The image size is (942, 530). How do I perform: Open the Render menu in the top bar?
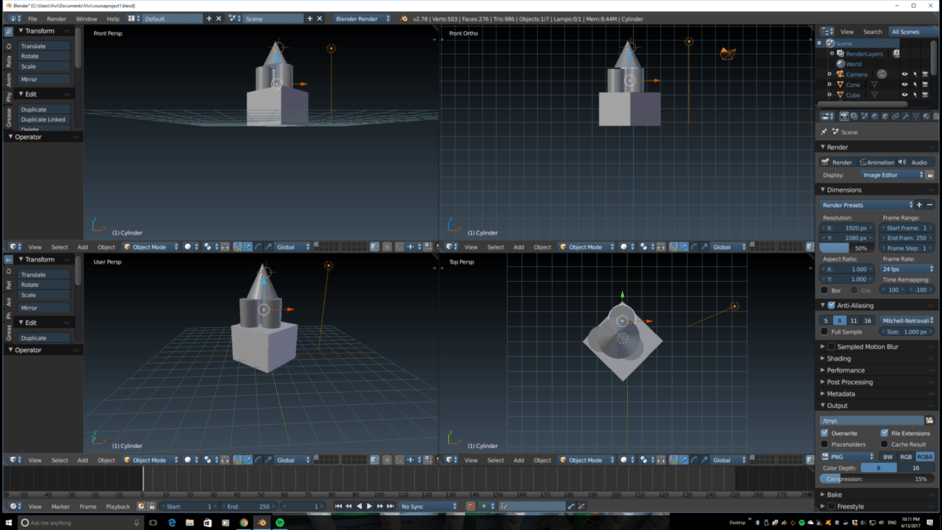[57, 18]
